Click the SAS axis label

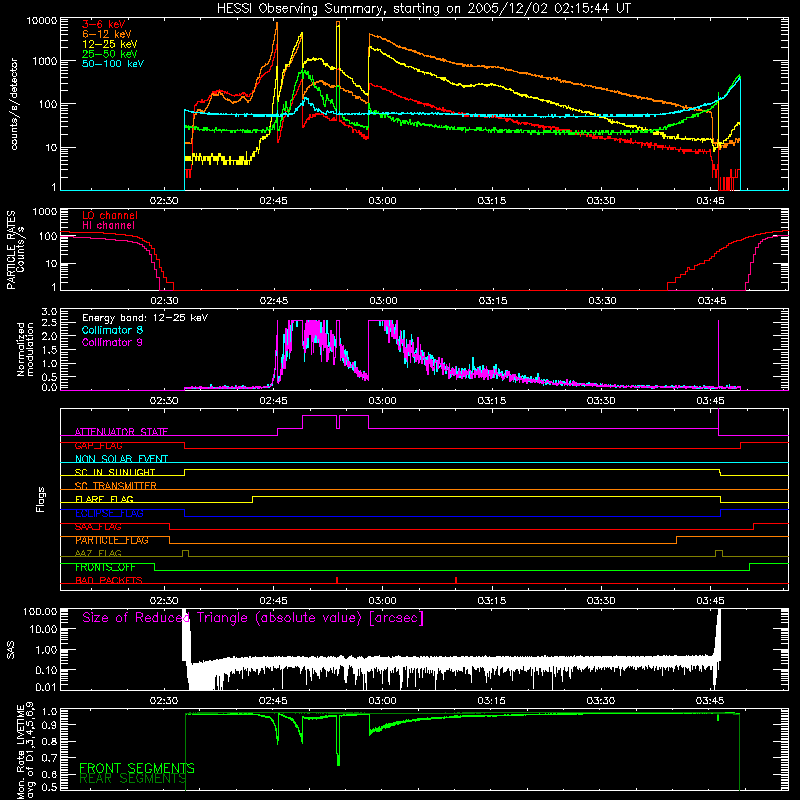point(11,650)
